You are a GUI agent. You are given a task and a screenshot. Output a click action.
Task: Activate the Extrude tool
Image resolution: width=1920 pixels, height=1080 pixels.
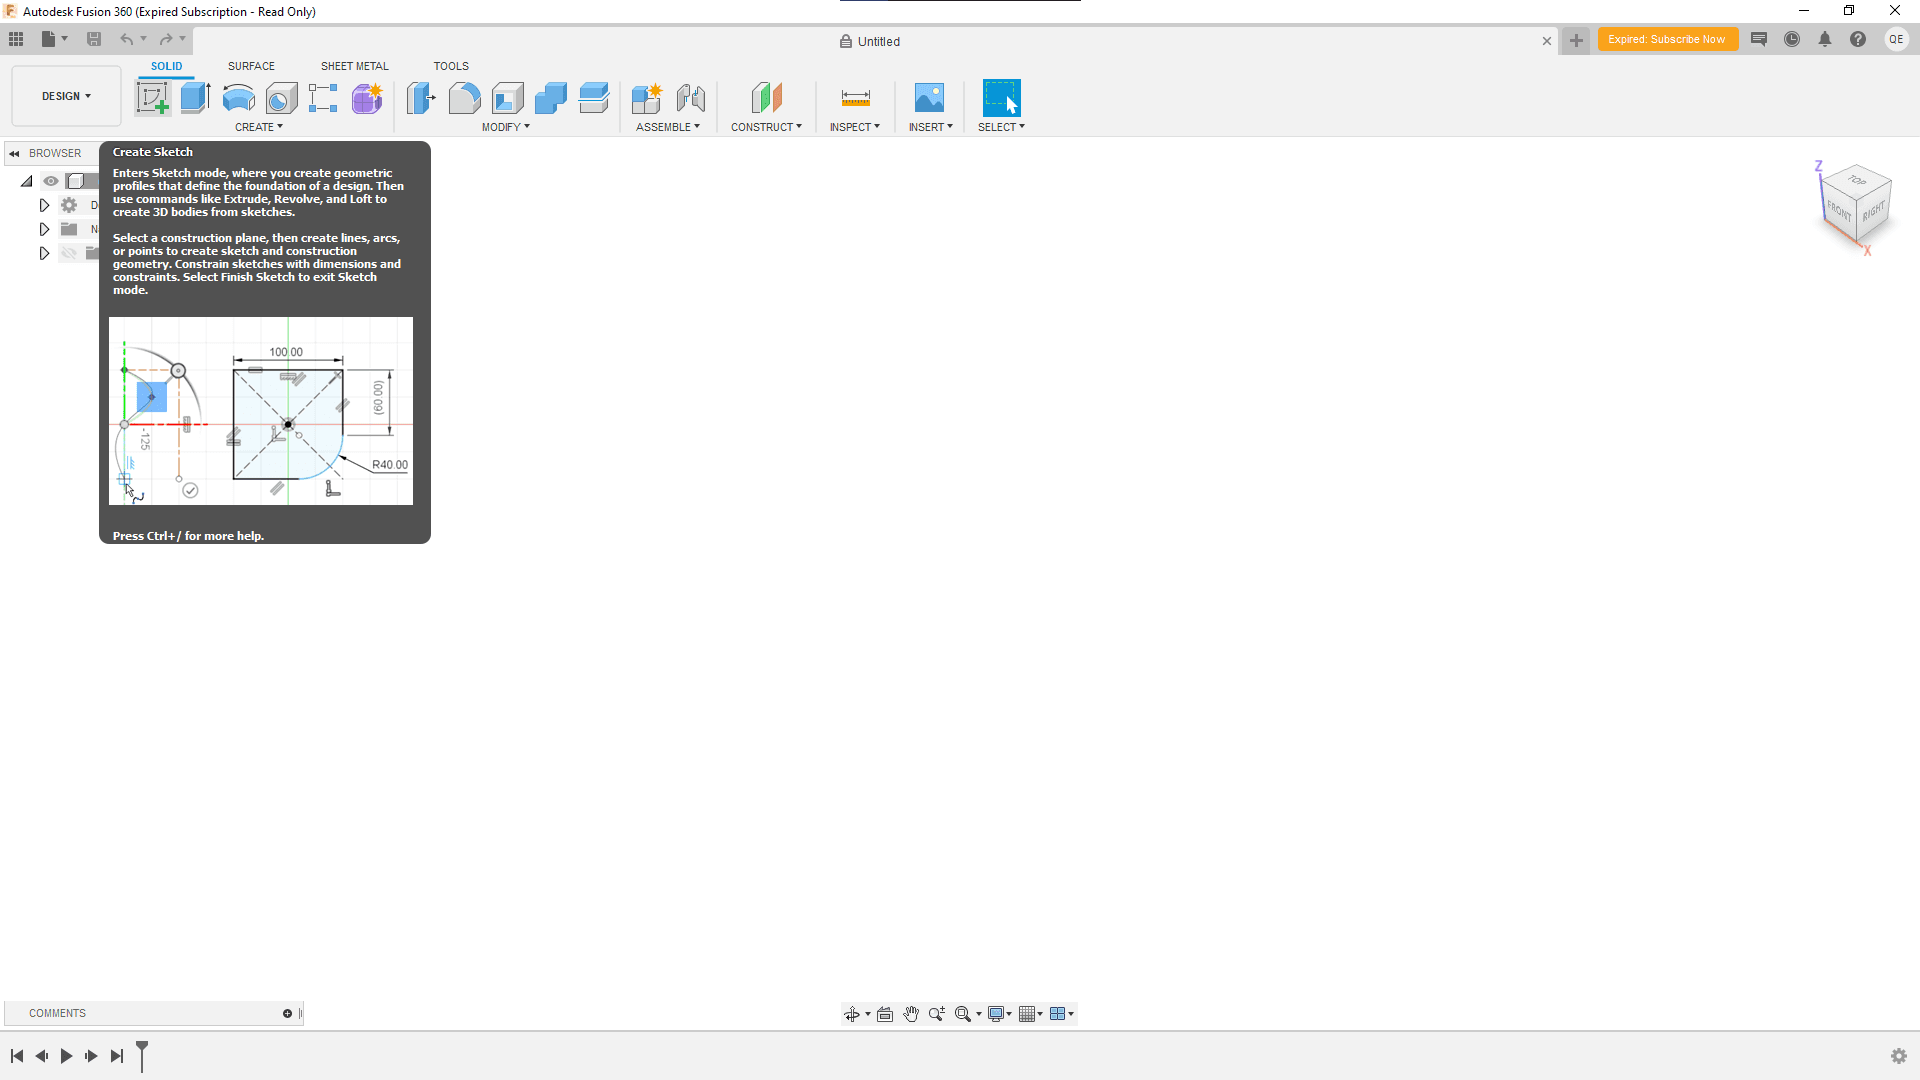click(x=194, y=97)
